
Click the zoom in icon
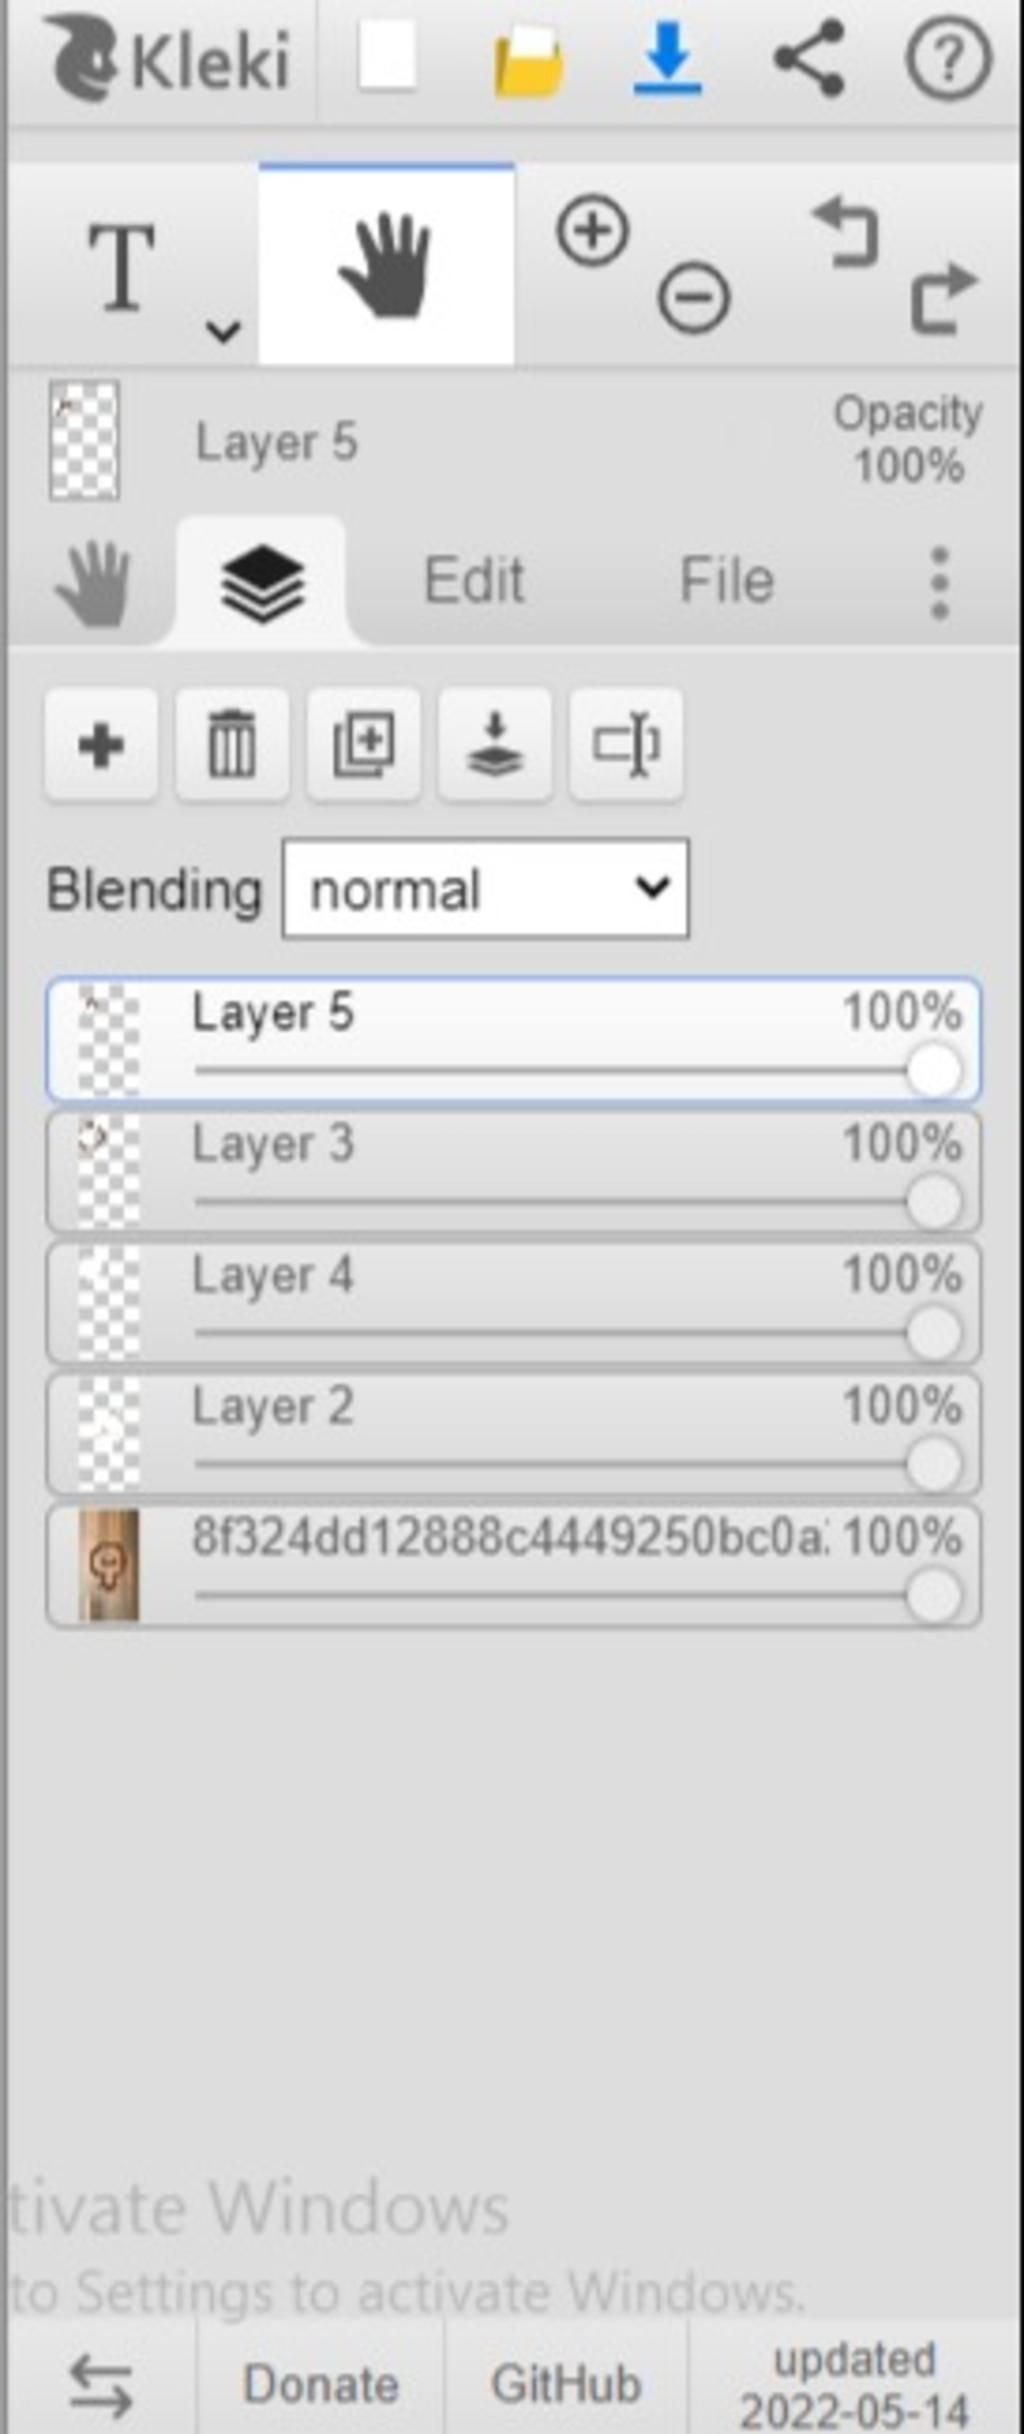(593, 232)
